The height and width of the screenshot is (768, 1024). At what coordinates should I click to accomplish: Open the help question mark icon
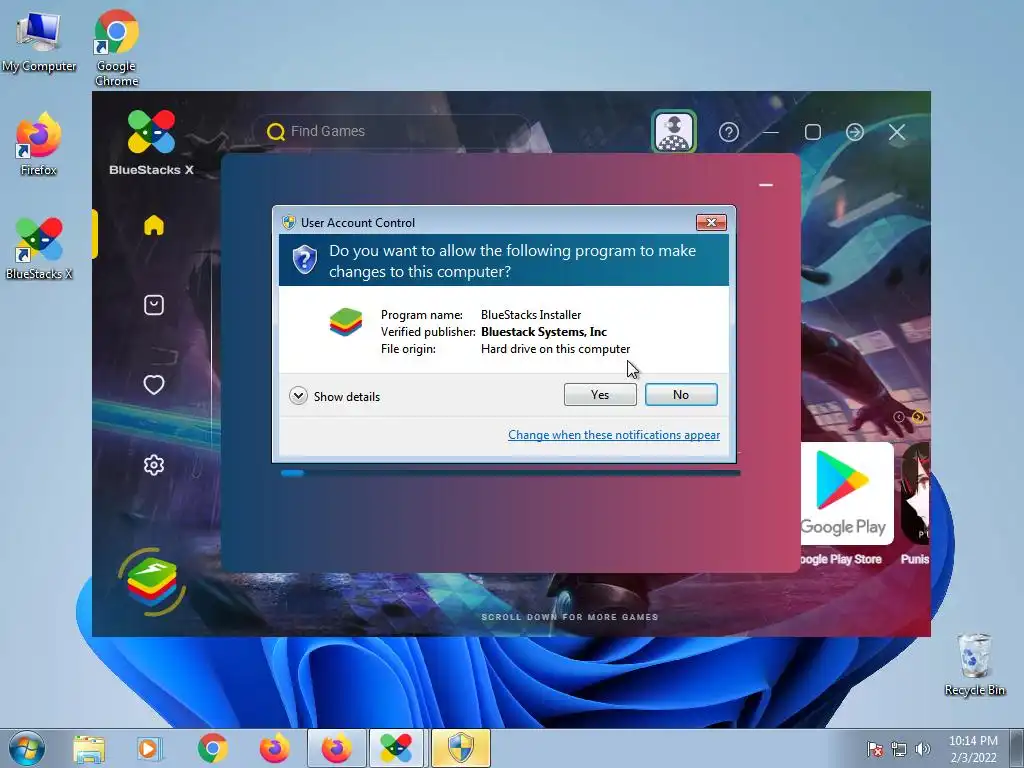[729, 133]
